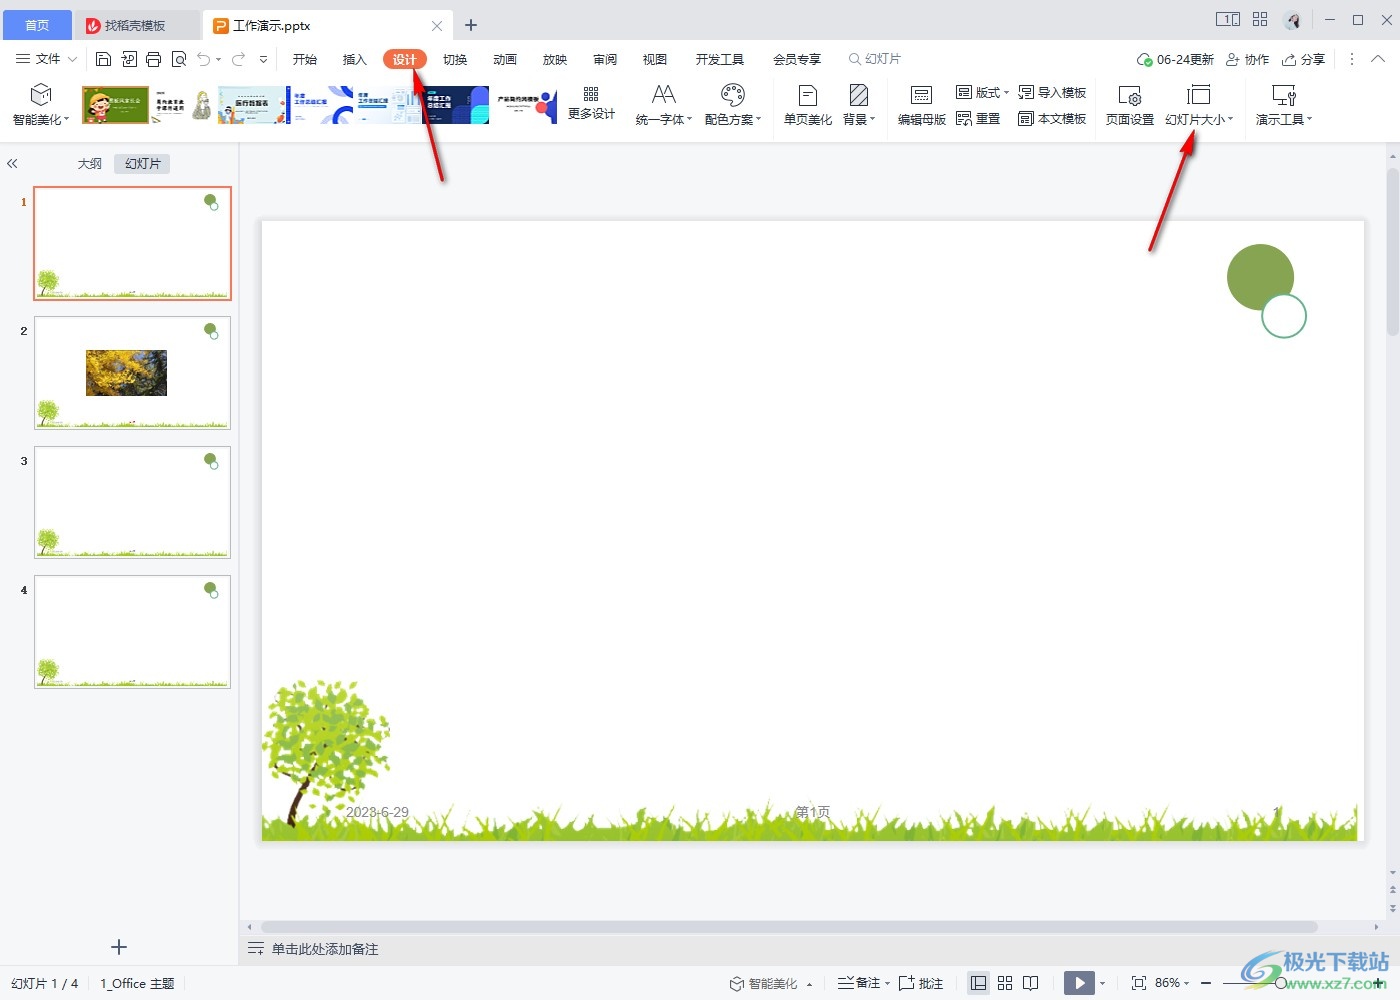Click 协作 collaborate button

pos(1248,59)
